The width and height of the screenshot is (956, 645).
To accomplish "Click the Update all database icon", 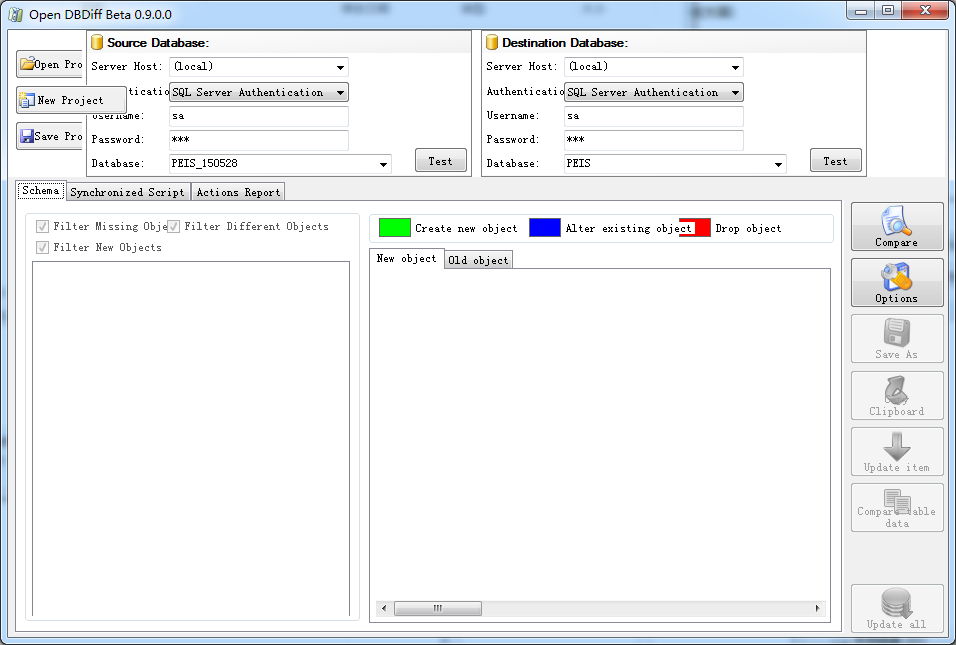I will click(896, 601).
